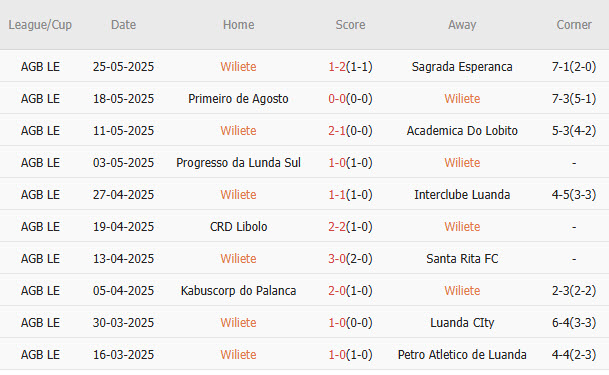Open the Progresso da Lunda Sul team link

coord(238,163)
